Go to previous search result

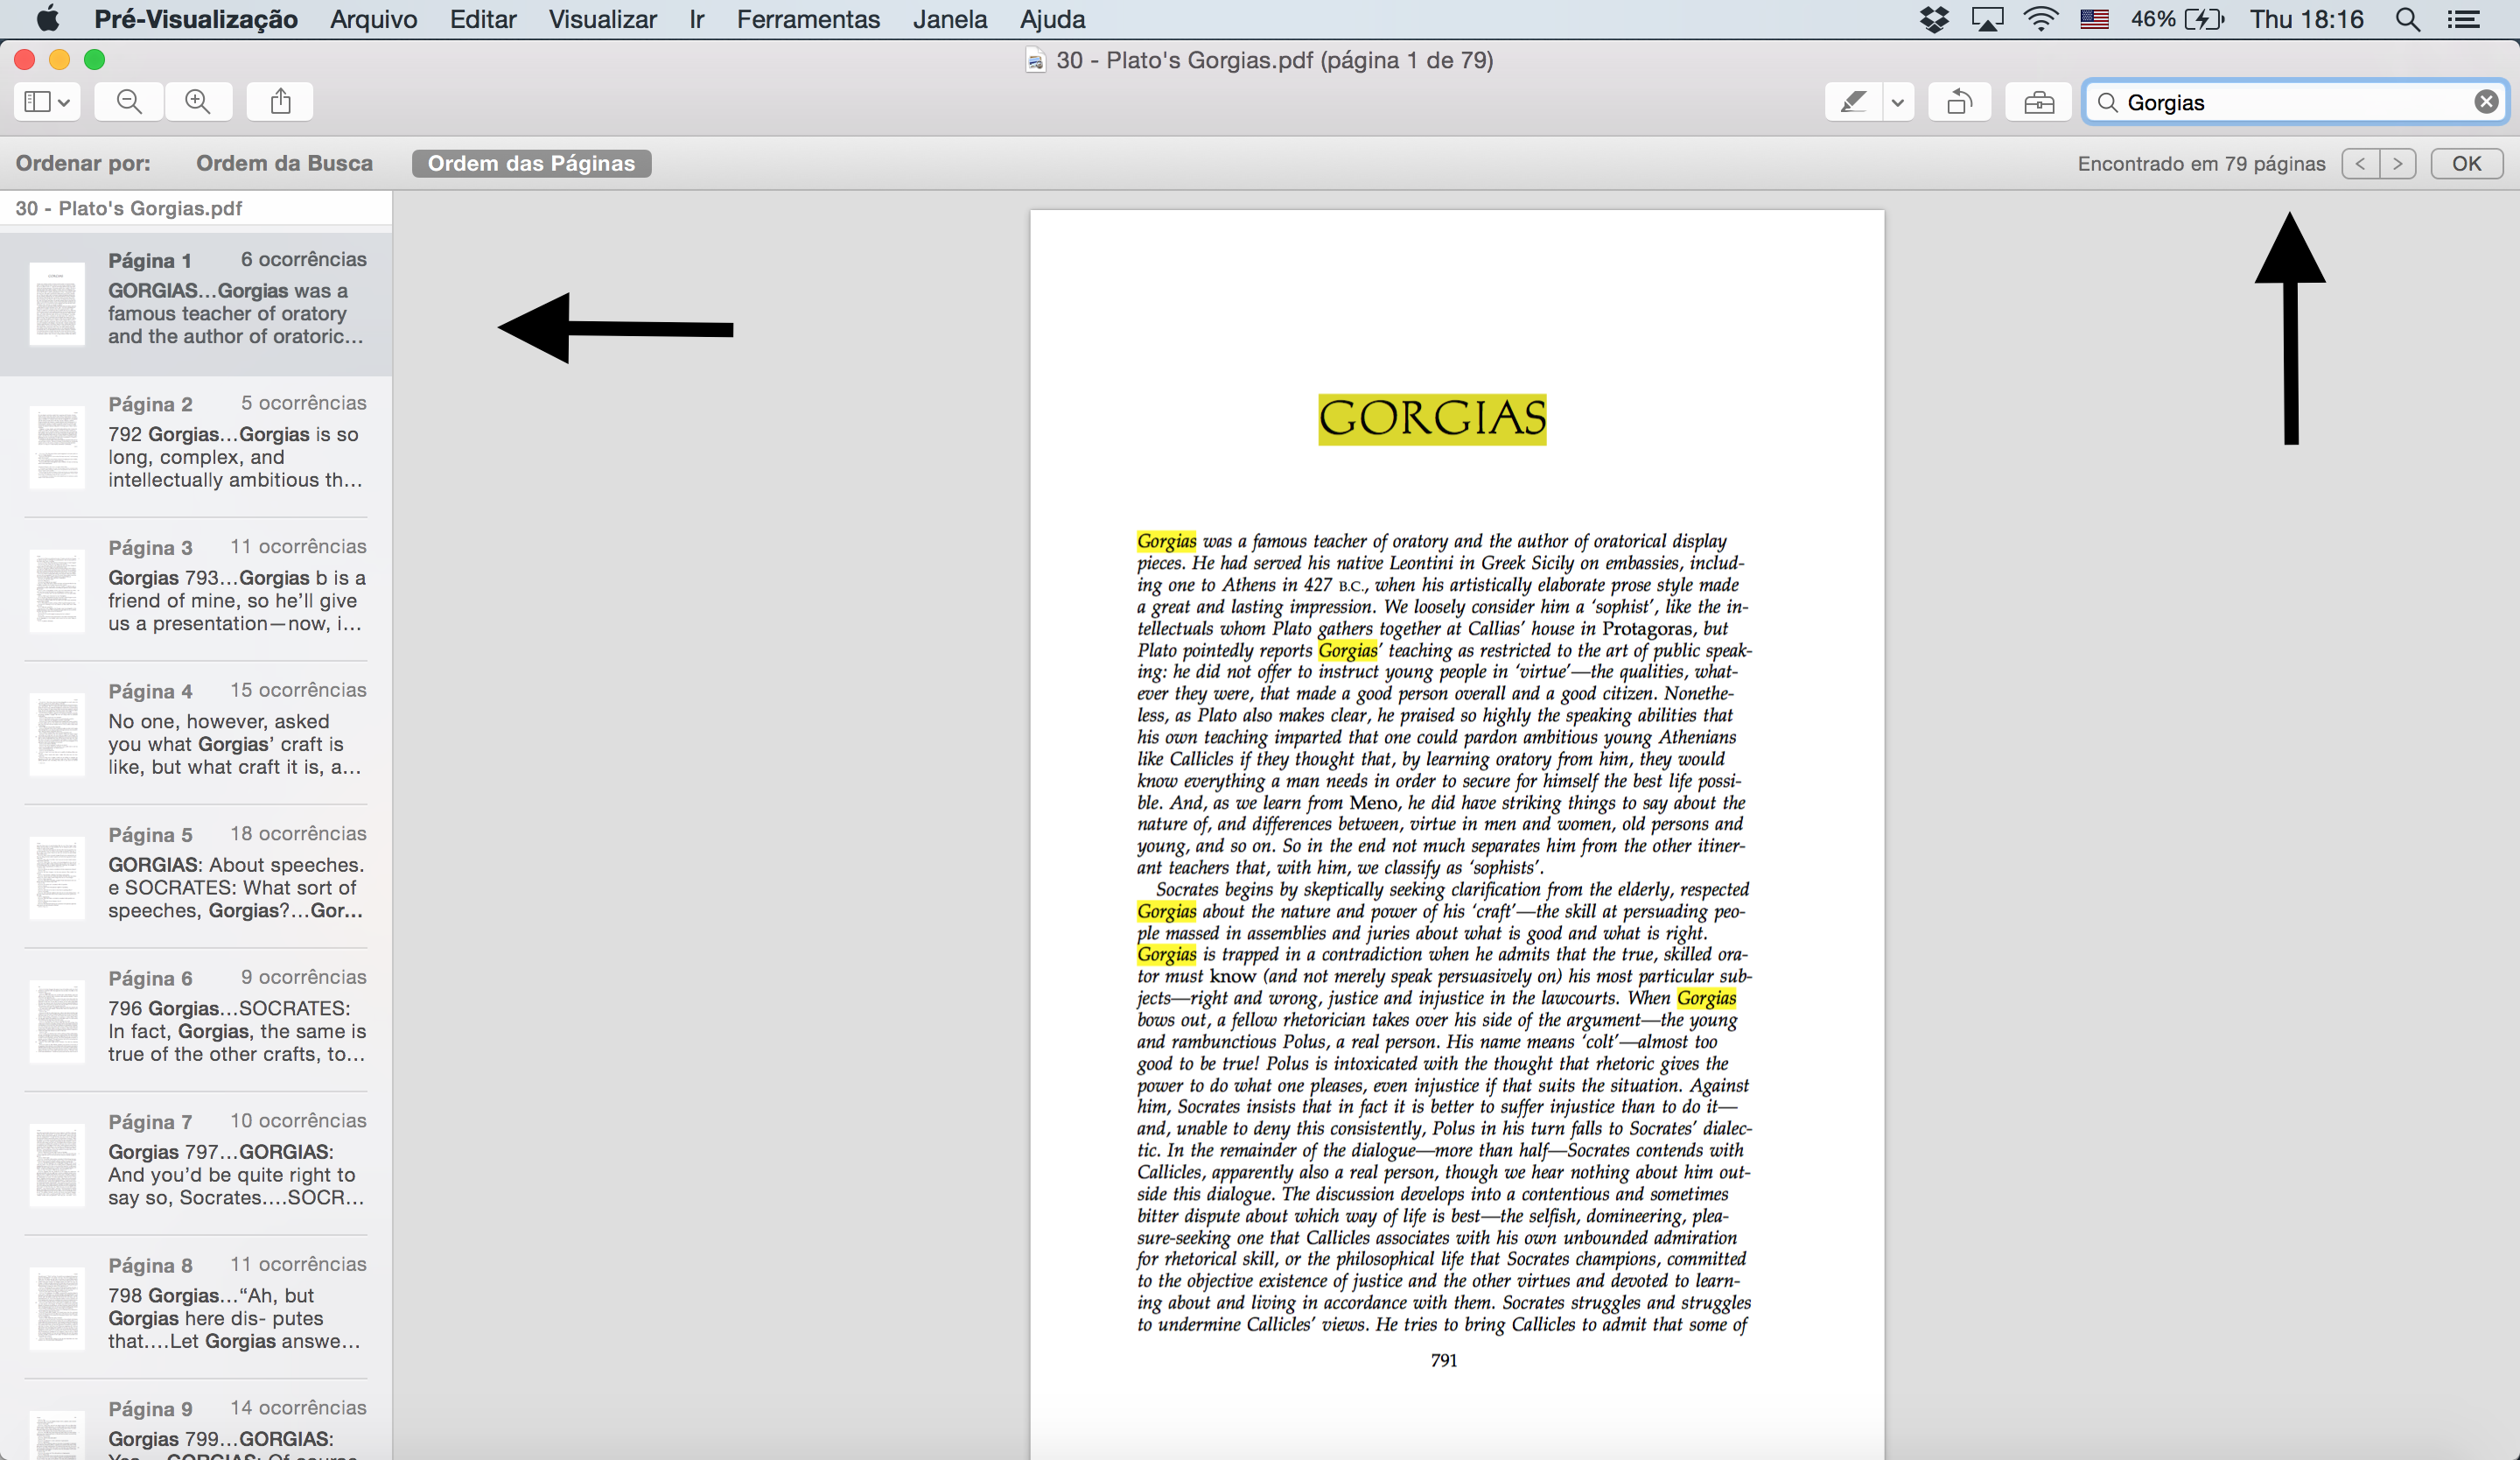coord(2360,163)
